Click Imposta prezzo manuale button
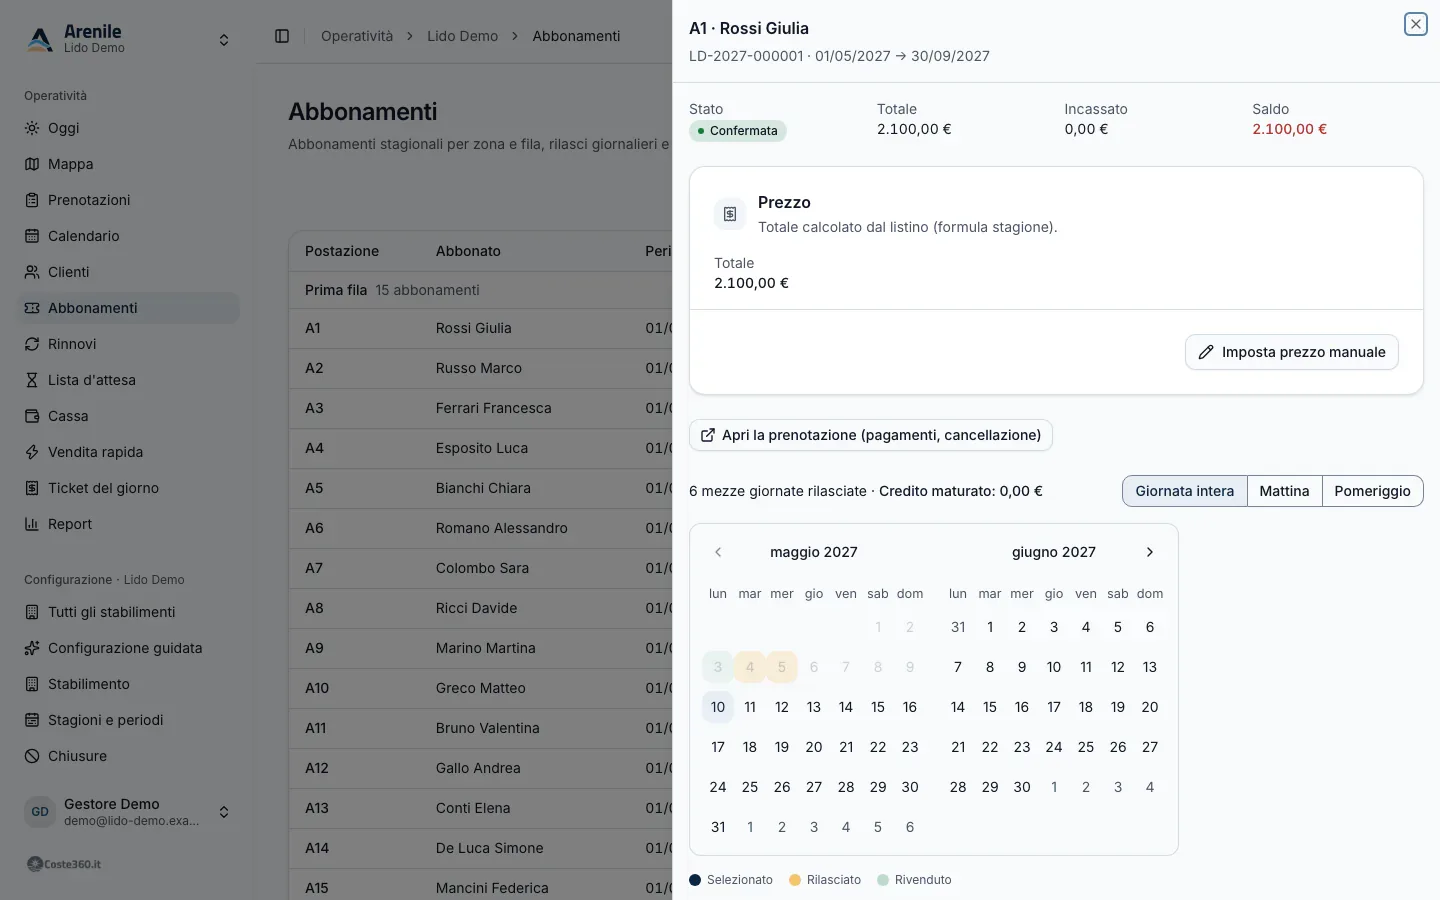The image size is (1440, 900). pyautogui.click(x=1291, y=352)
